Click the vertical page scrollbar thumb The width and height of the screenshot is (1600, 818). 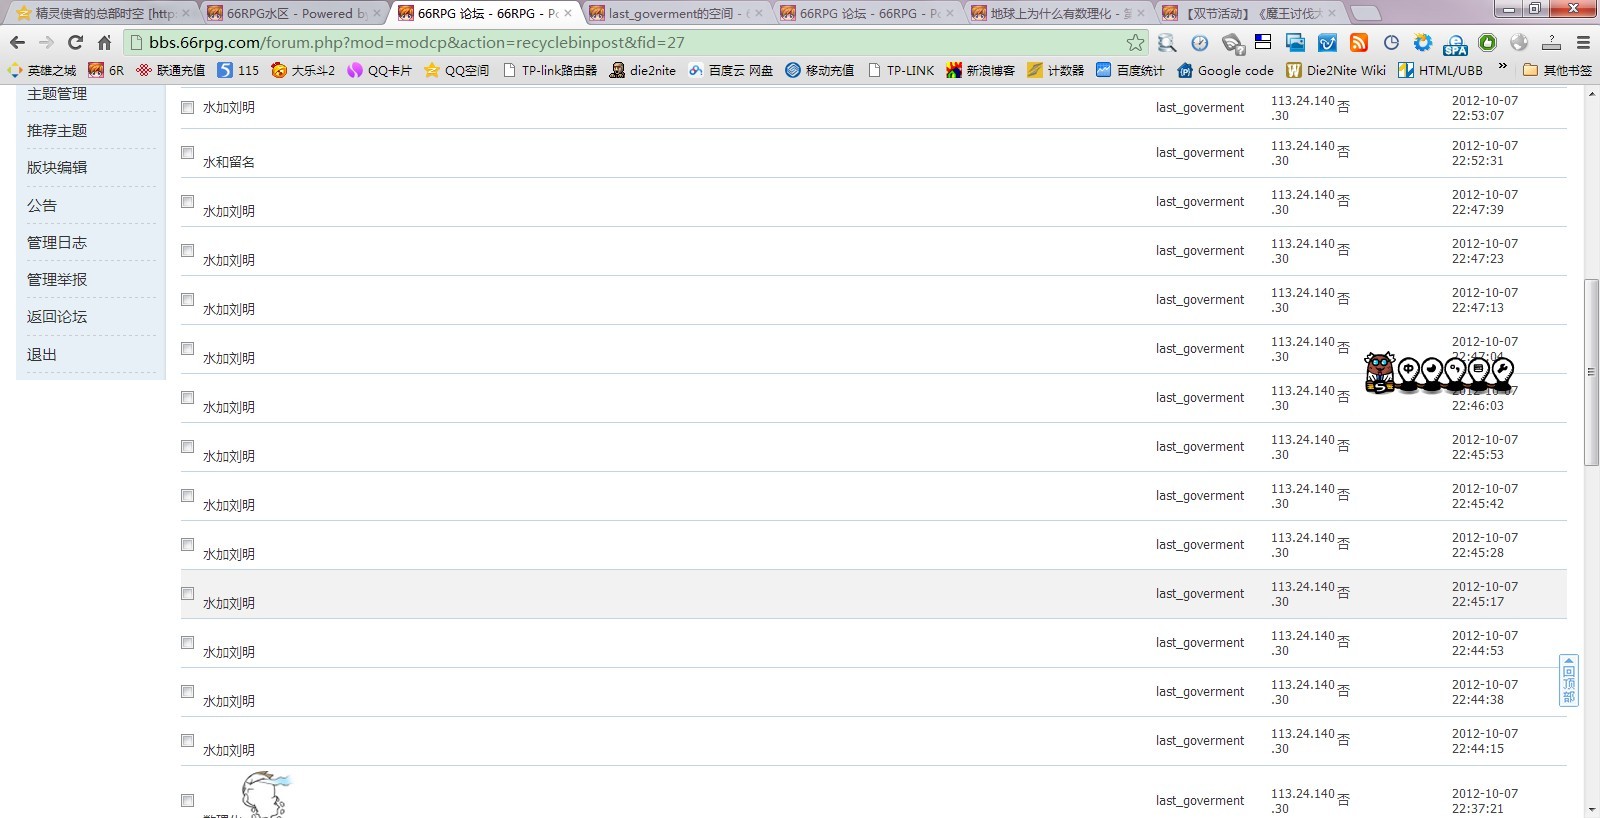pyautogui.click(x=1591, y=373)
